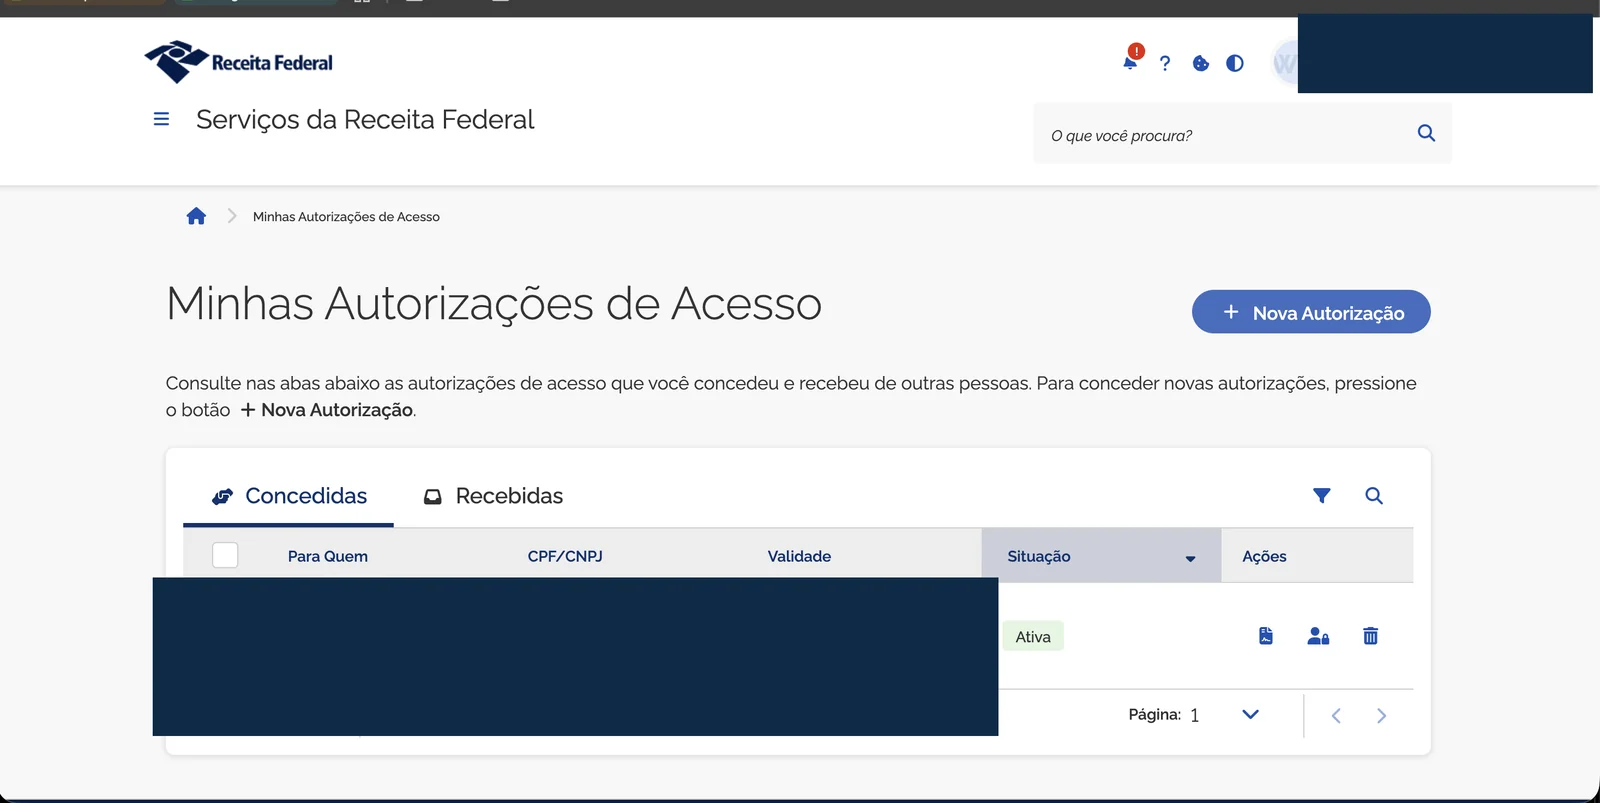
Task: Tick the select-all checkbox in table header
Action: (x=225, y=555)
